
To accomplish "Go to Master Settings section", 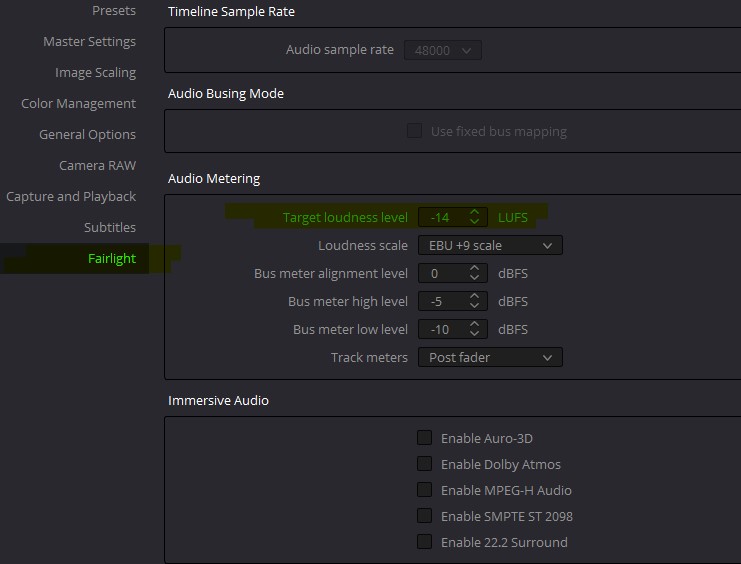I will pos(89,42).
